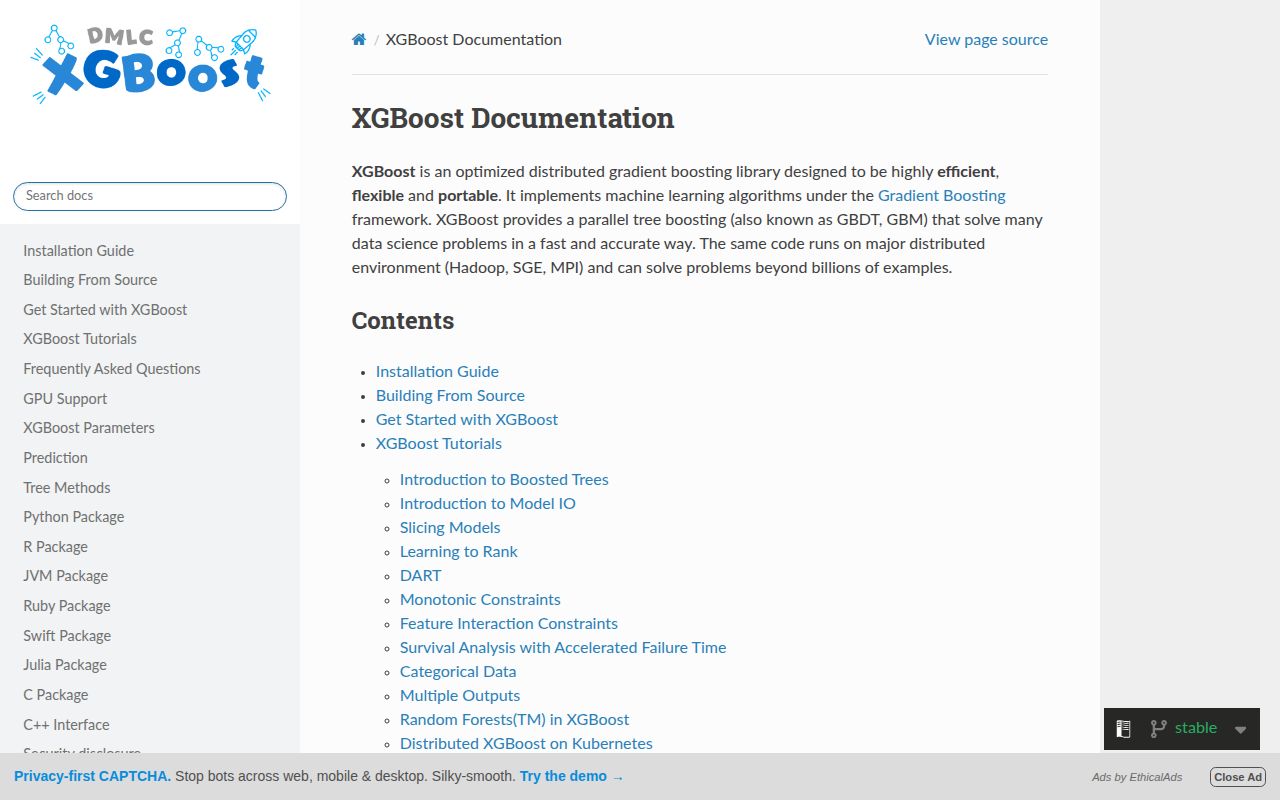
Task: Click Ads by EthicalAds label
Action: pyautogui.click(x=1137, y=777)
